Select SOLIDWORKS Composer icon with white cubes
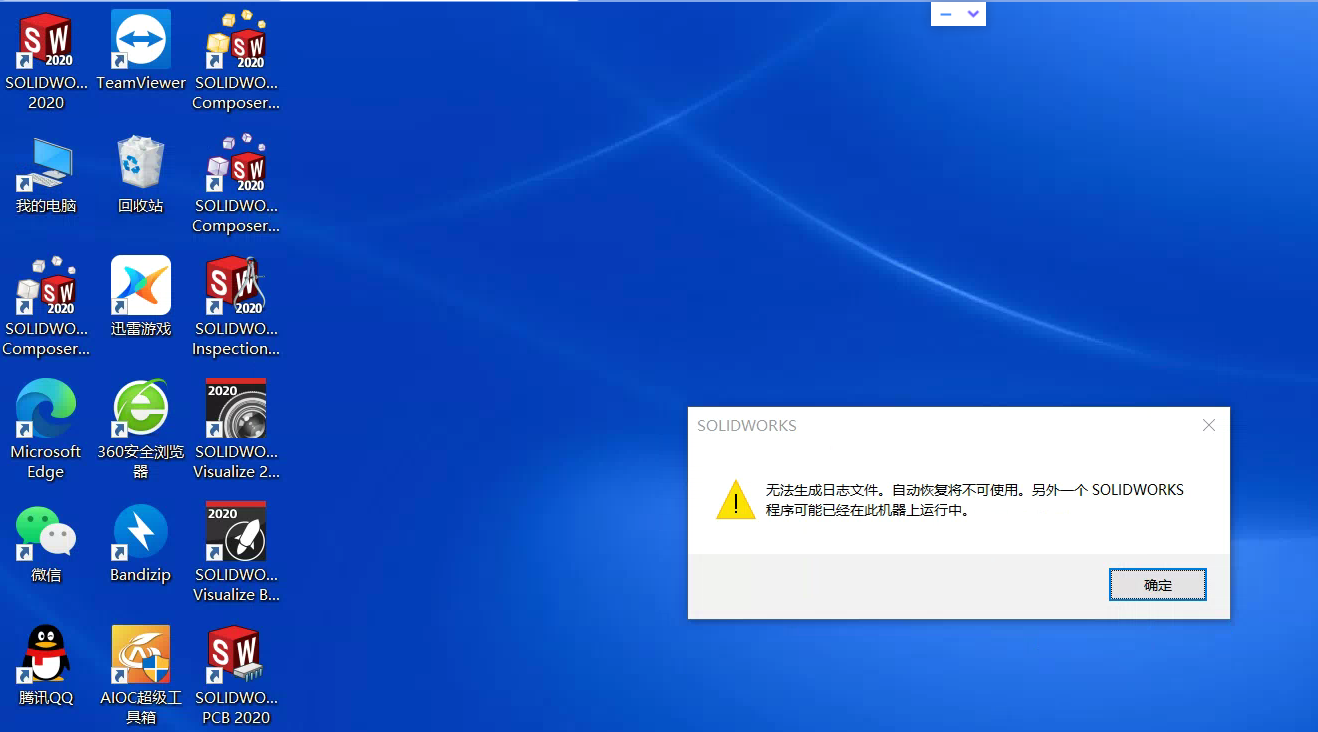This screenshot has width=1318, height=732. click(46, 286)
